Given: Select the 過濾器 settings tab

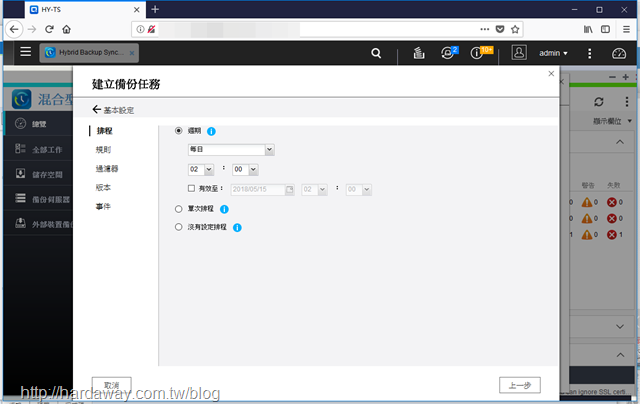Looking at the screenshot, I should (x=107, y=169).
